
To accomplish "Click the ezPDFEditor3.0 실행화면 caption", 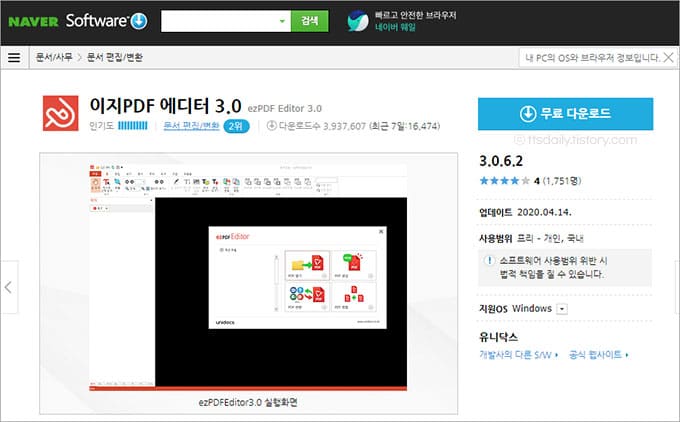I will click(248, 402).
